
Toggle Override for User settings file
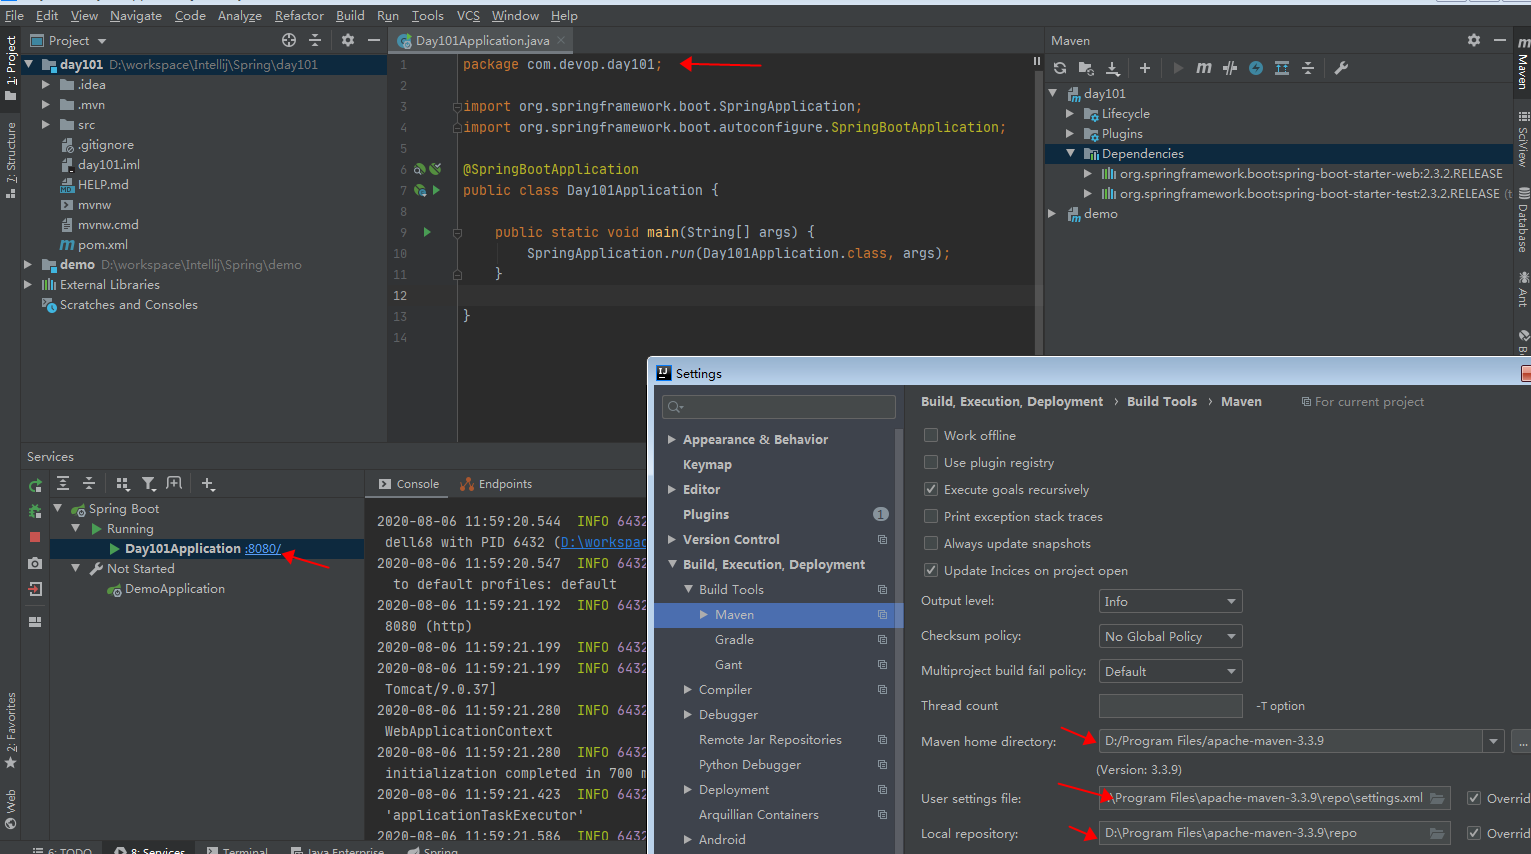point(1474,798)
